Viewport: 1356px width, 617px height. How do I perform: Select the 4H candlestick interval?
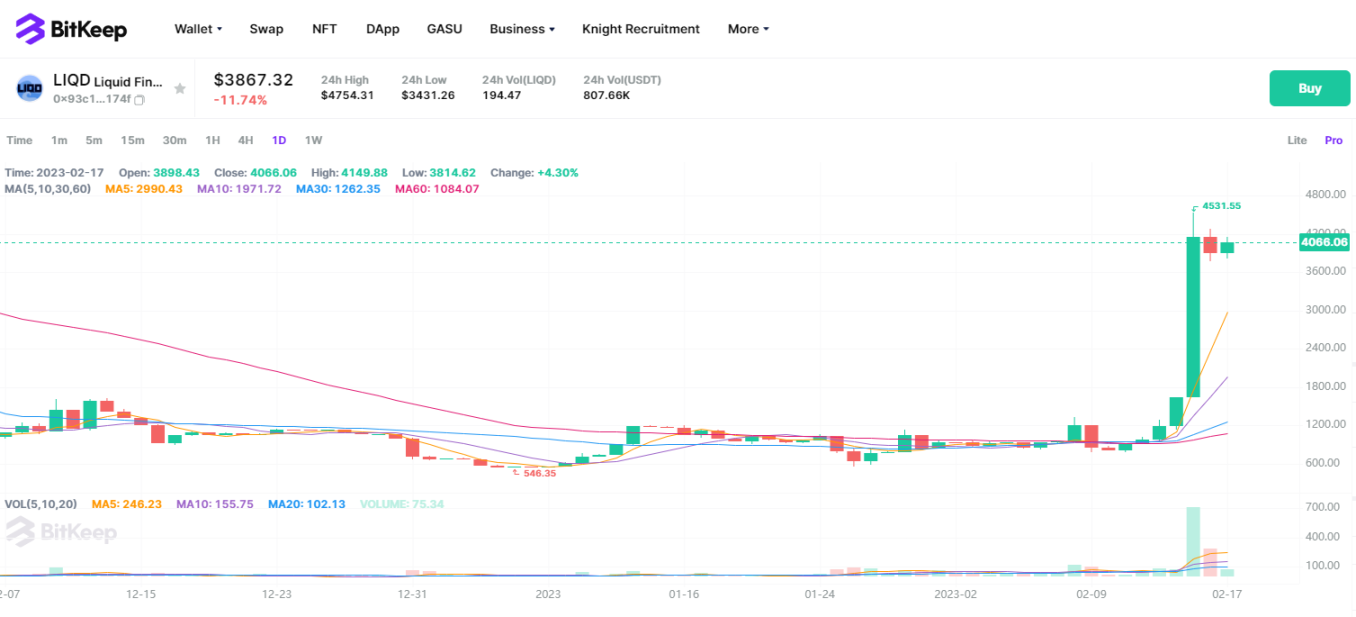click(x=245, y=140)
